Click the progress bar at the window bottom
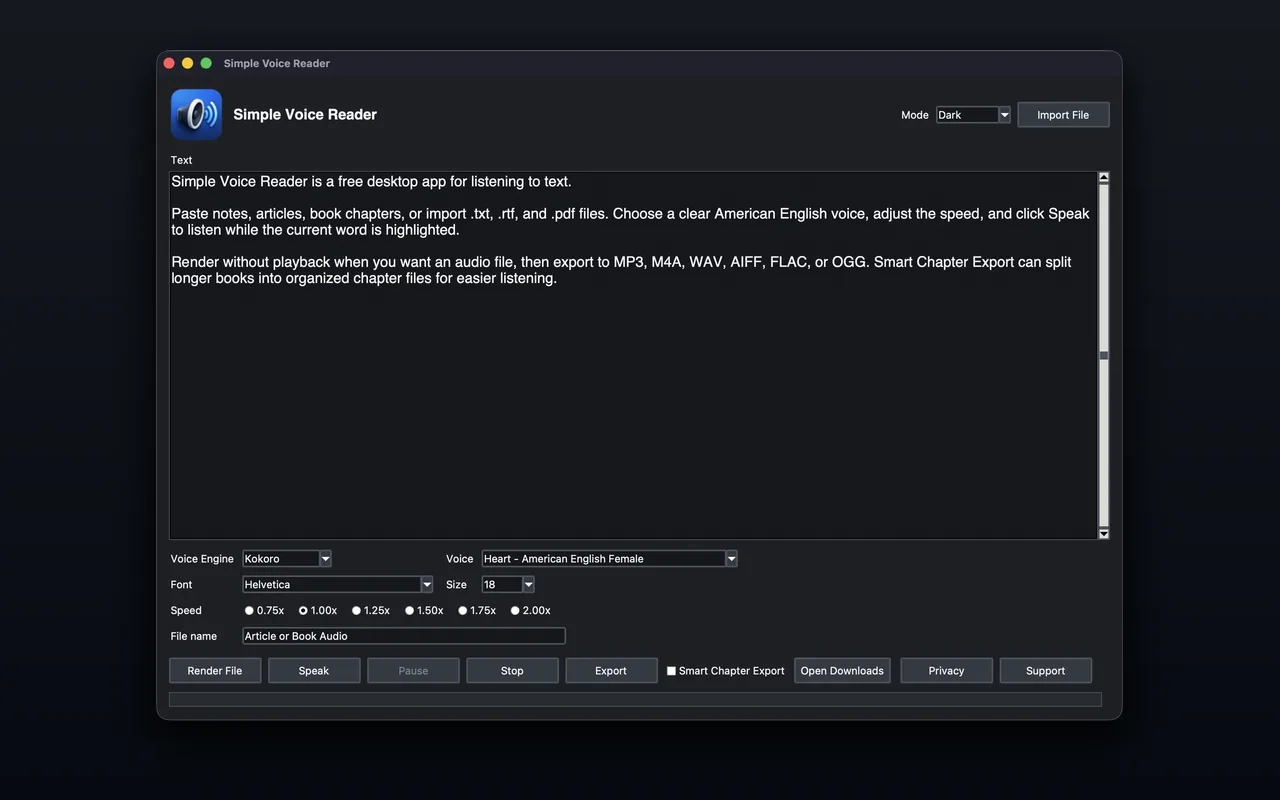Image resolution: width=1280 pixels, height=800 pixels. [635, 700]
